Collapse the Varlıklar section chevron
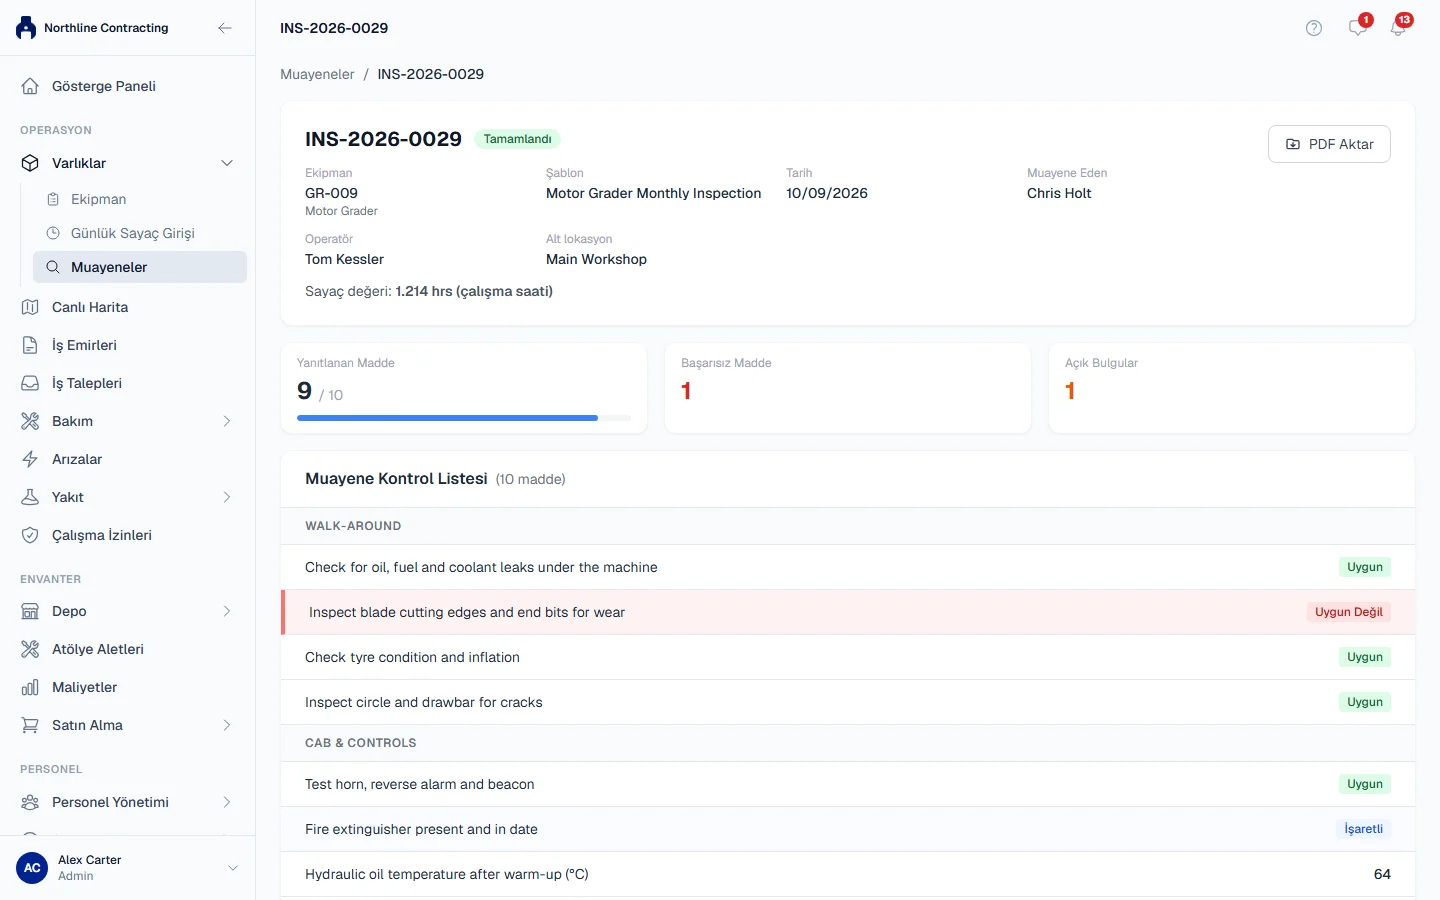The width and height of the screenshot is (1440, 900). [227, 163]
